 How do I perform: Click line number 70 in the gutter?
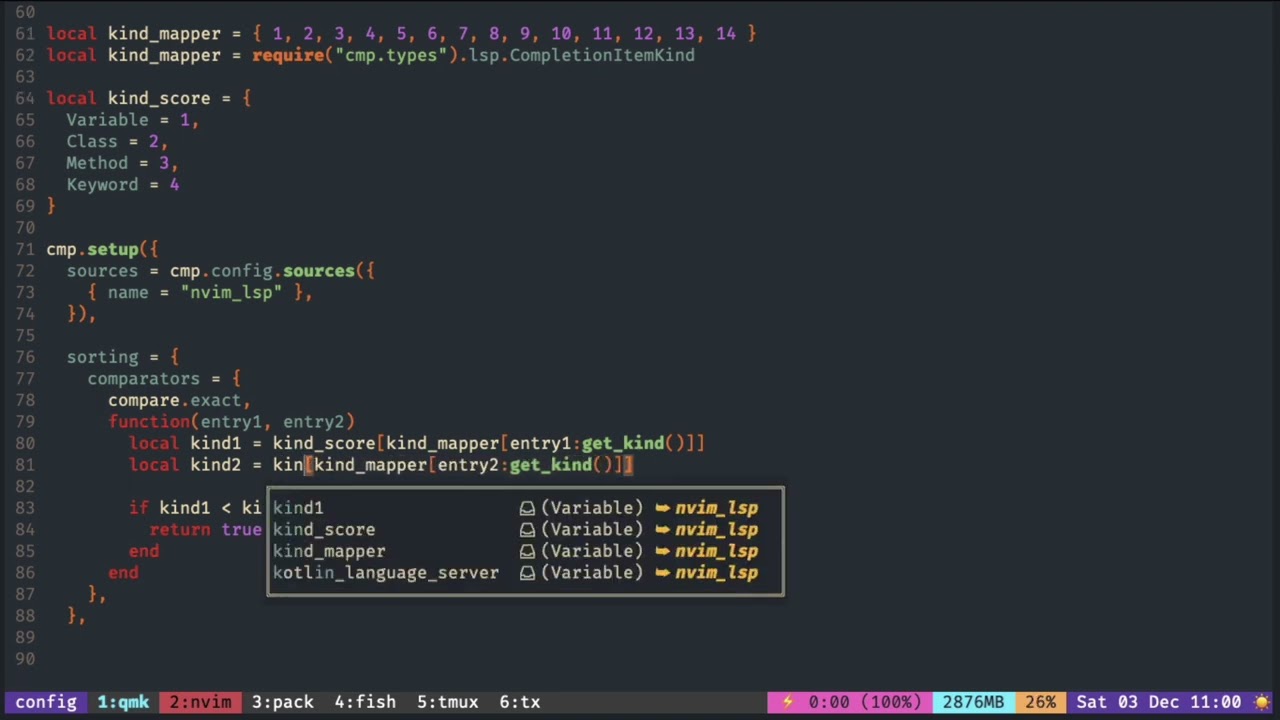(25, 228)
